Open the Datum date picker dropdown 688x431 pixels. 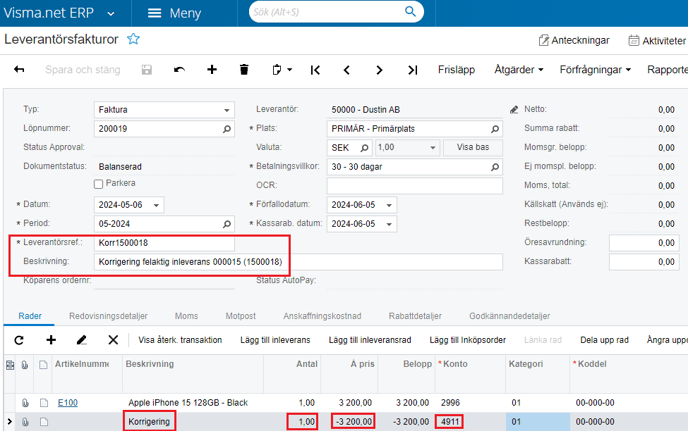[x=156, y=205]
